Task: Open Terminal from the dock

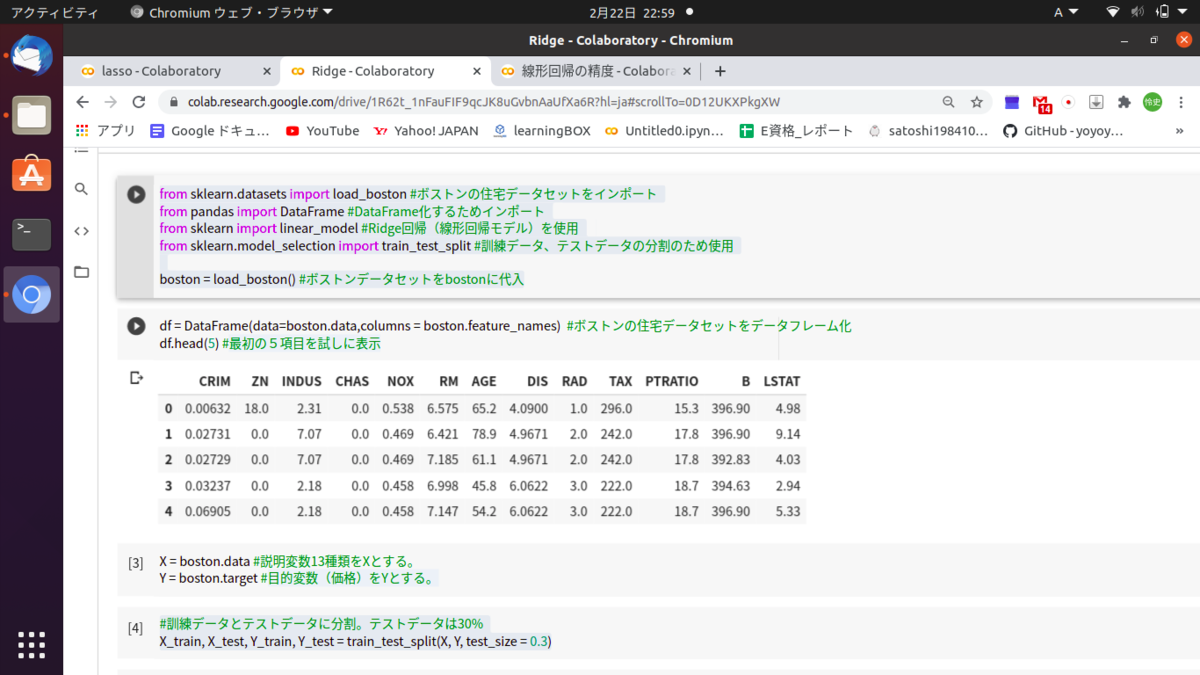Action: (x=32, y=234)
